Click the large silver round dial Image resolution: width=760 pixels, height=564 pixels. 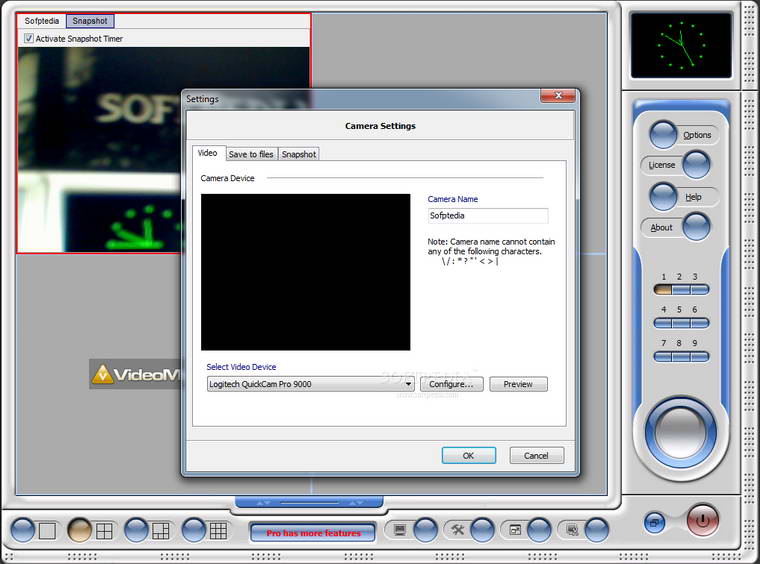(681, 433)
